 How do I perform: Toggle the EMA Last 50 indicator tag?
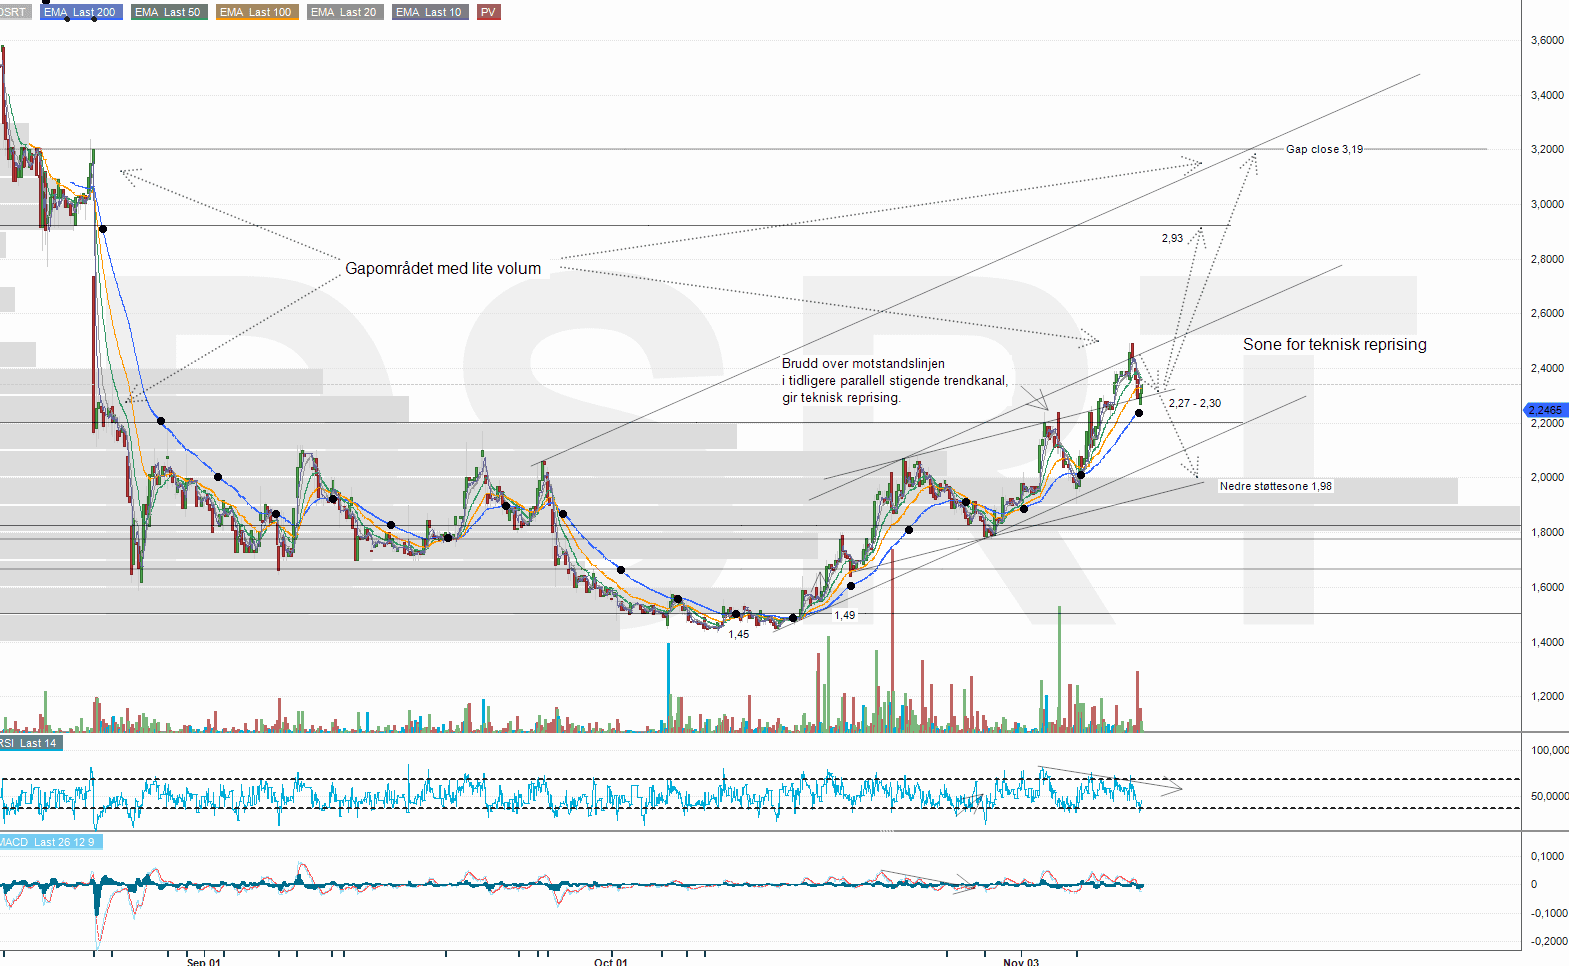[x=168, y=12]
